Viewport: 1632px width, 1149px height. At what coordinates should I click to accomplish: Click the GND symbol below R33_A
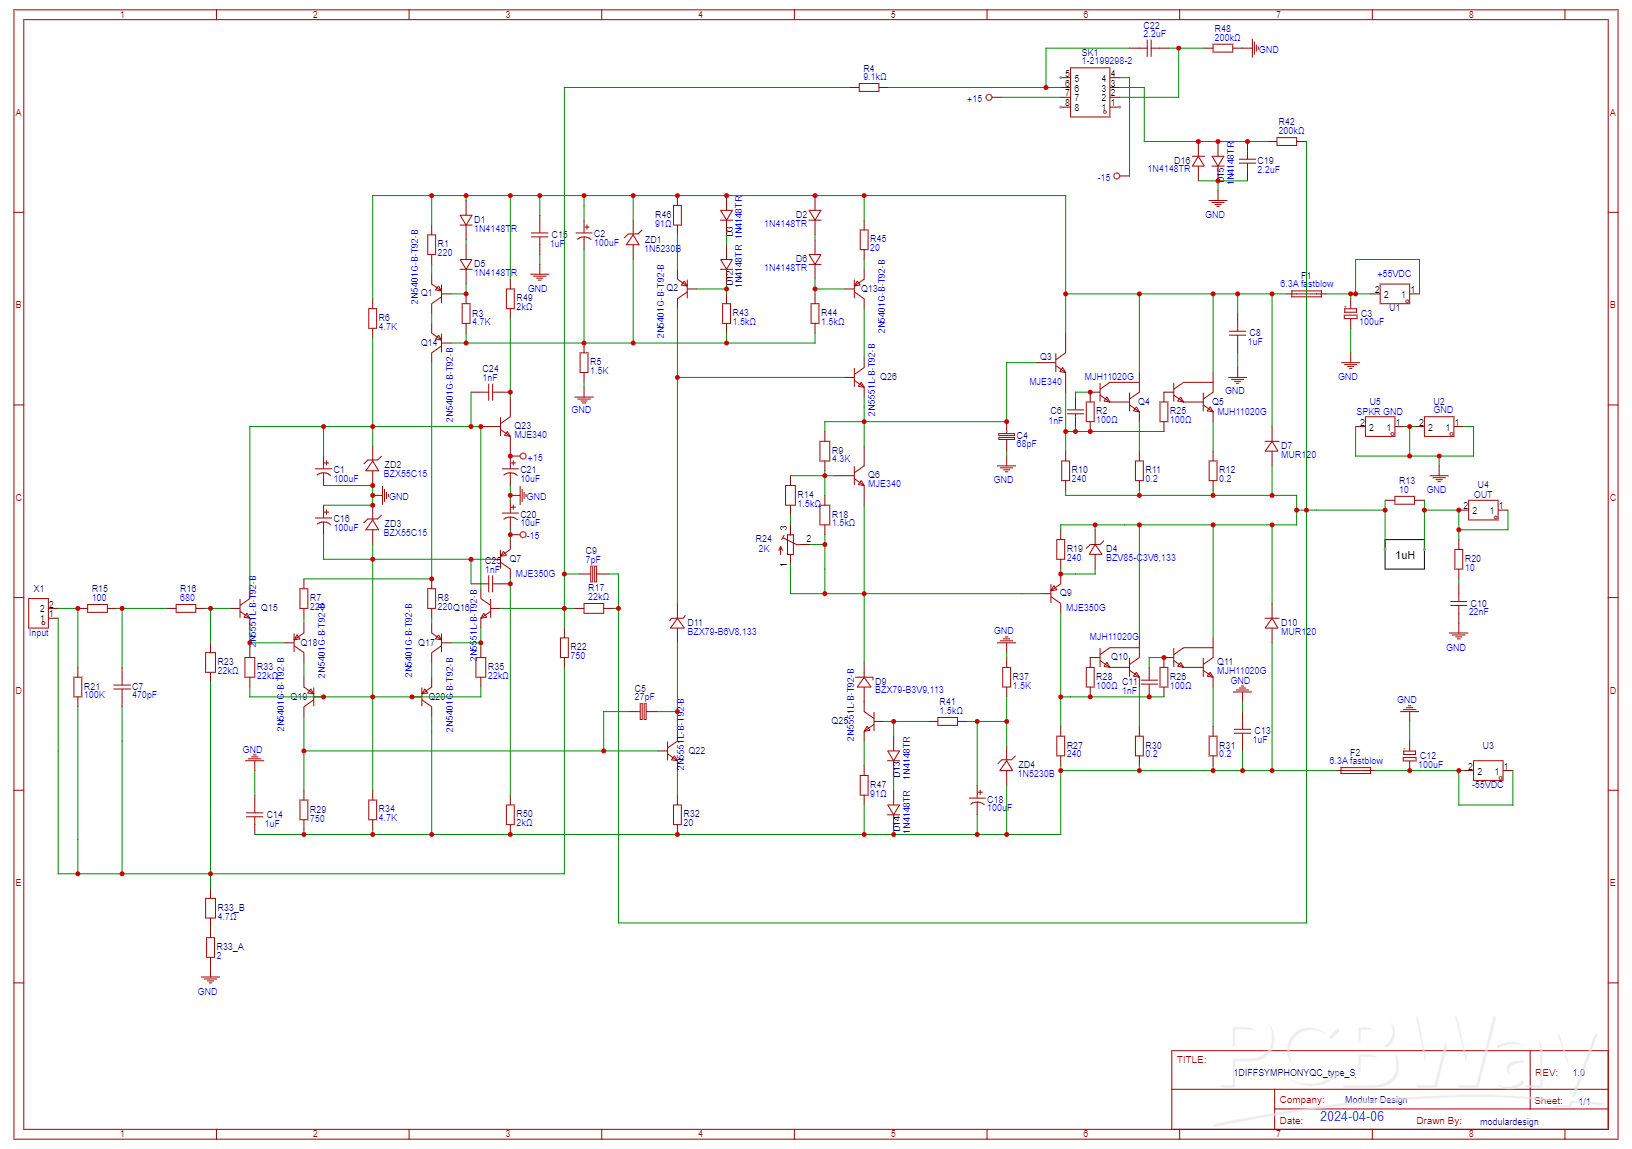[210, 980]
